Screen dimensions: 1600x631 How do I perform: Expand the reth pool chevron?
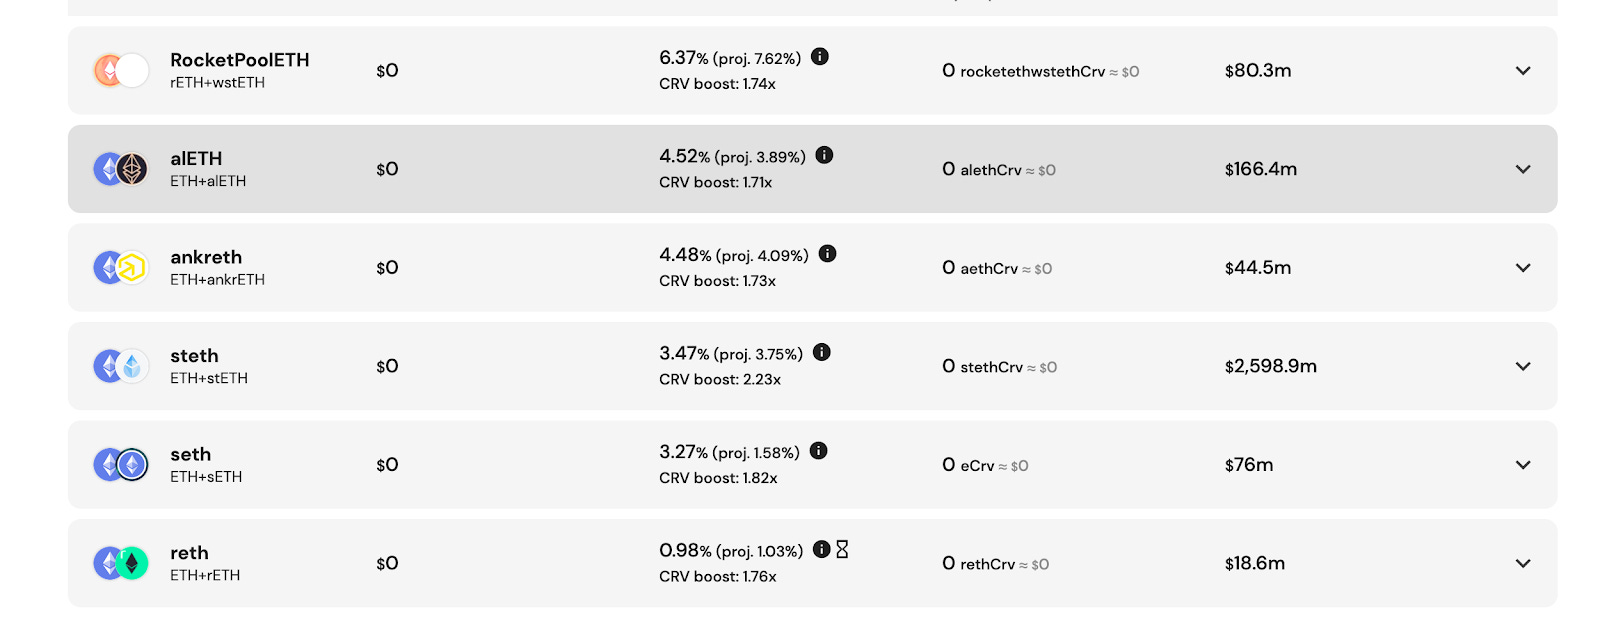[1523, 563]
